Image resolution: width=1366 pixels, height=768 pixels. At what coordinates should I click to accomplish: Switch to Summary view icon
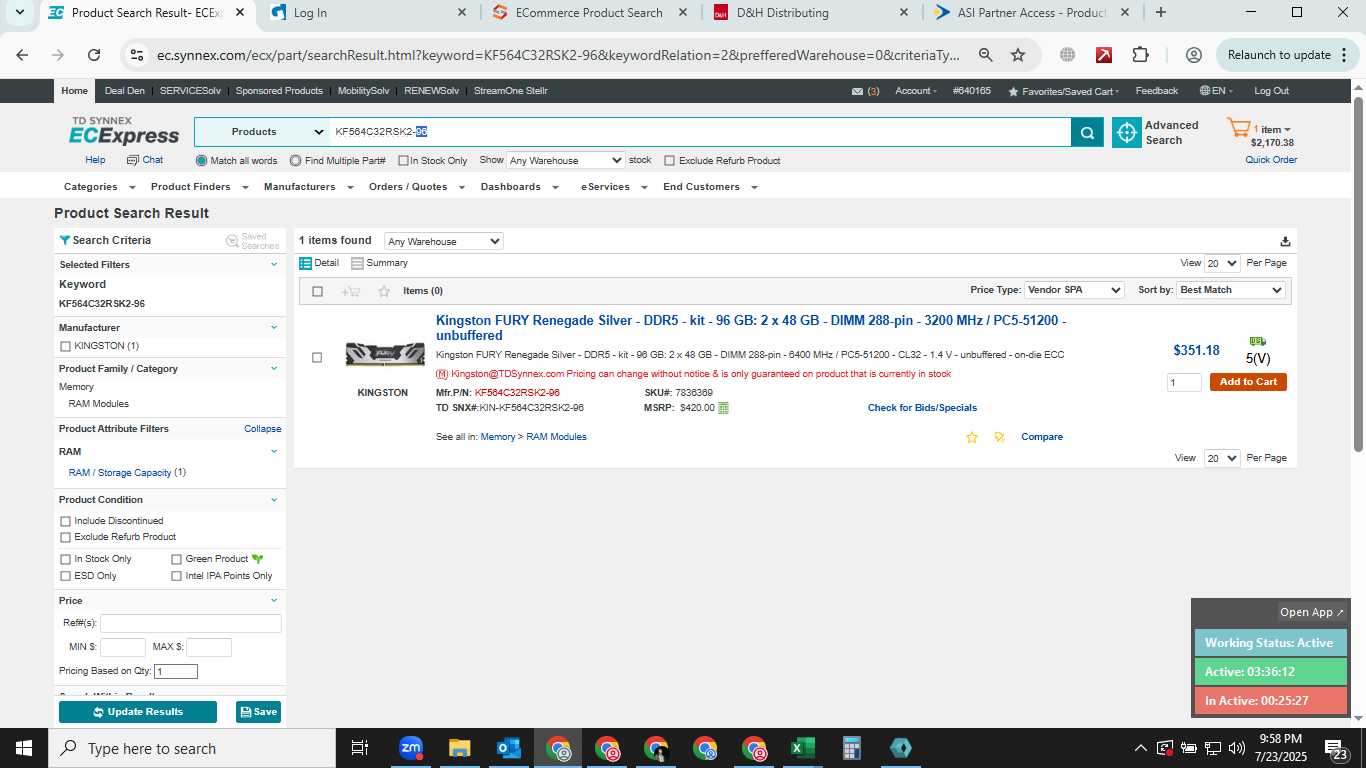tap(357, 263)
